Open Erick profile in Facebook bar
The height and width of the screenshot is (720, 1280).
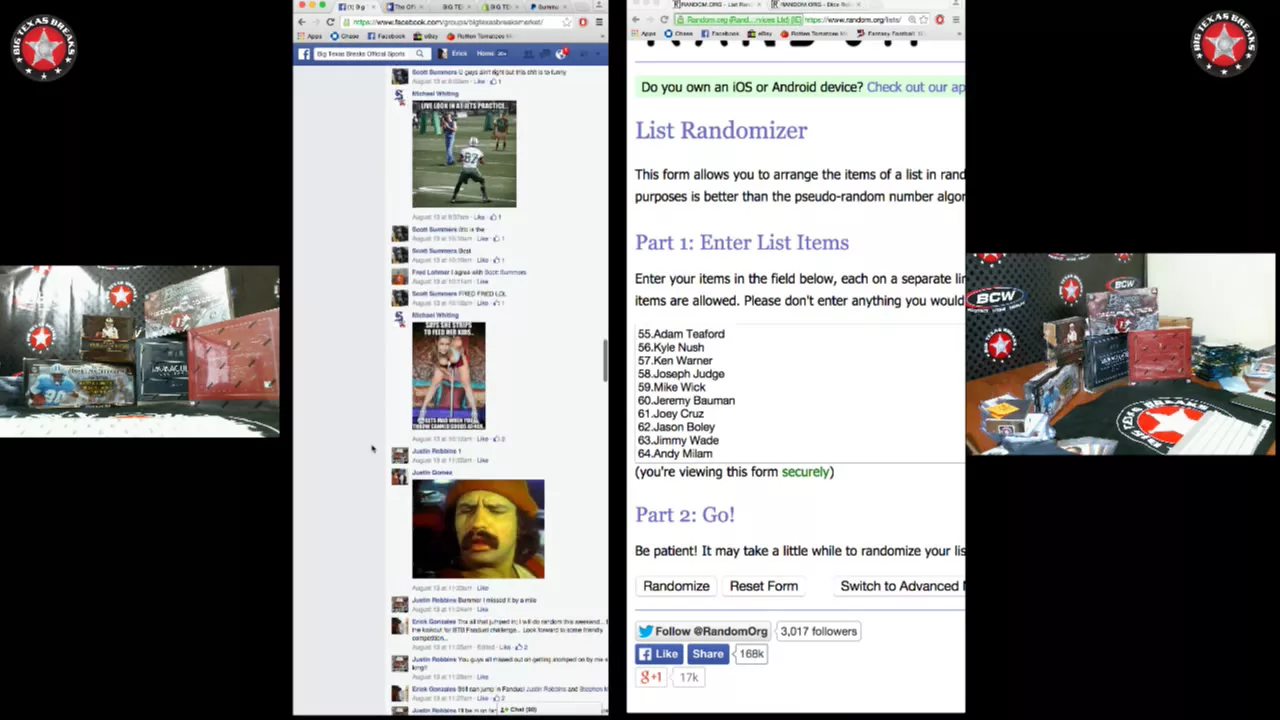453,54
